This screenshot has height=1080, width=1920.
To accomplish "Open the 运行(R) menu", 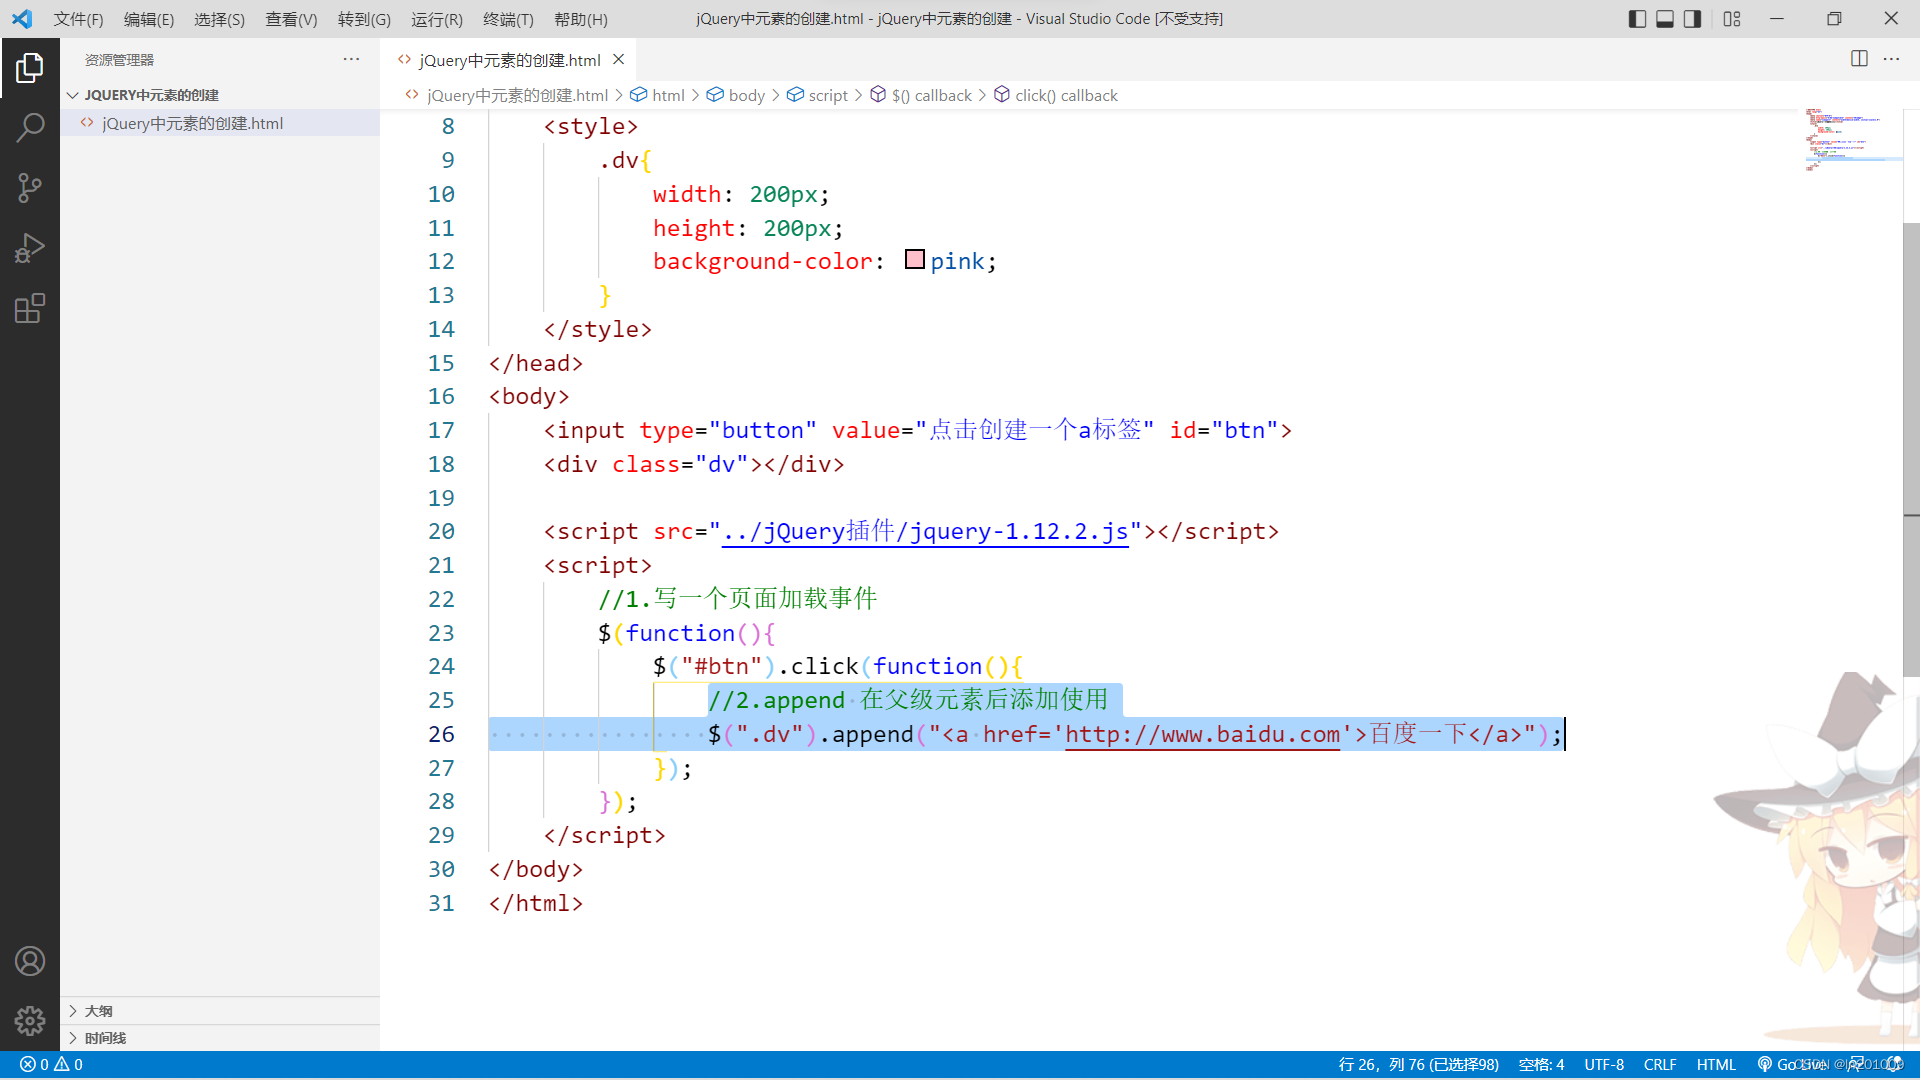I will [x=436, y=19].
